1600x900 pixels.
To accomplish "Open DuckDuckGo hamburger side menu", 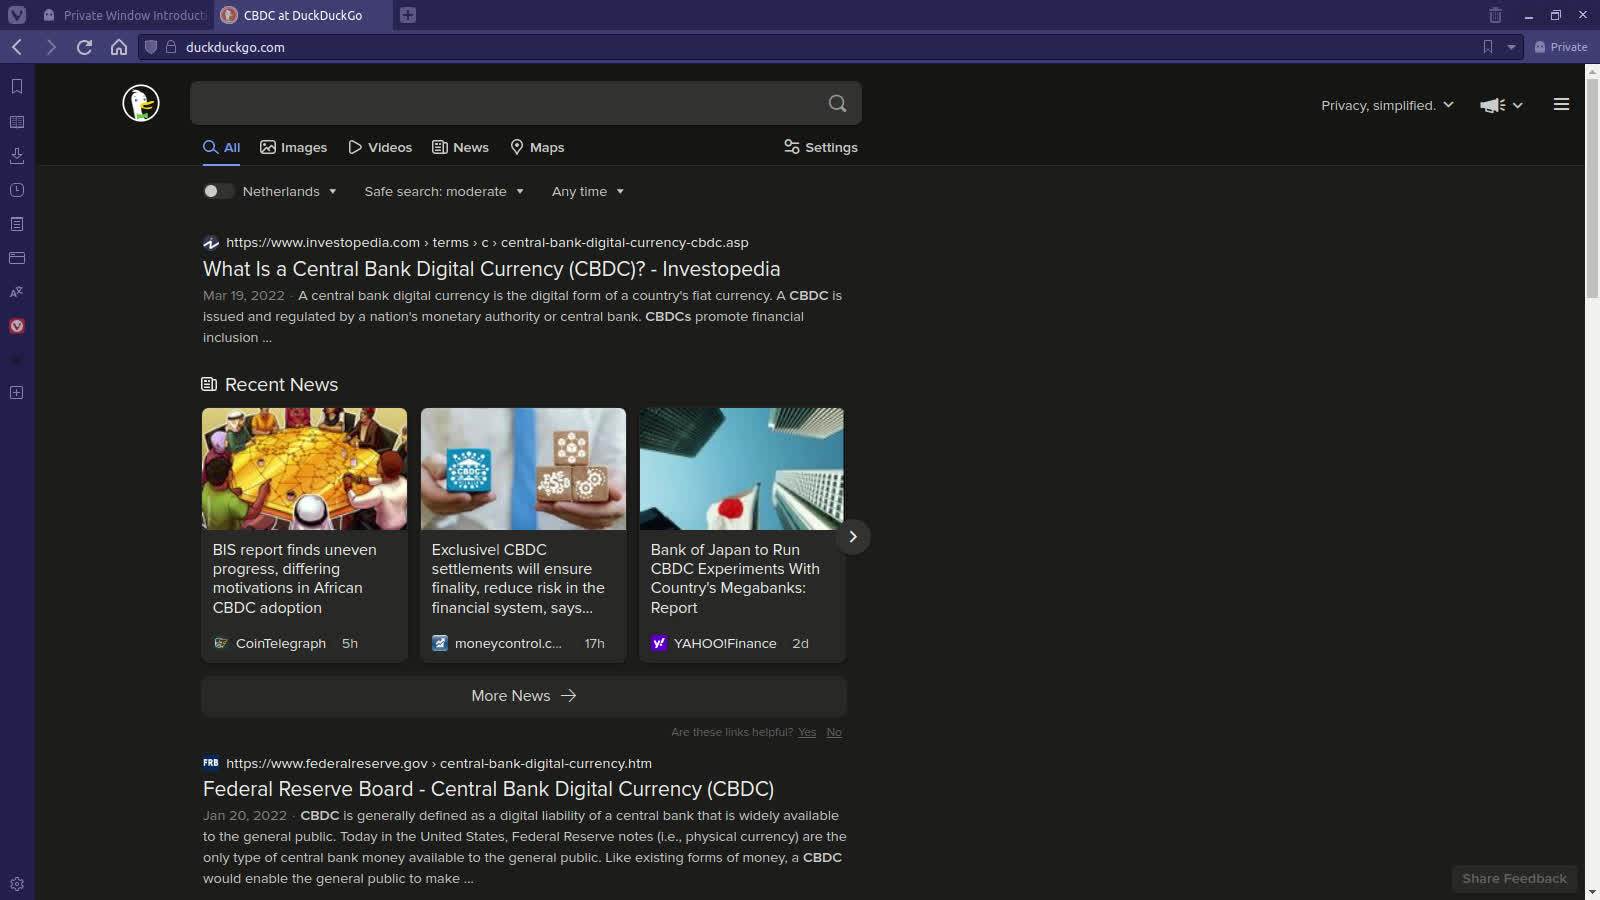I will coord(1561,104).
